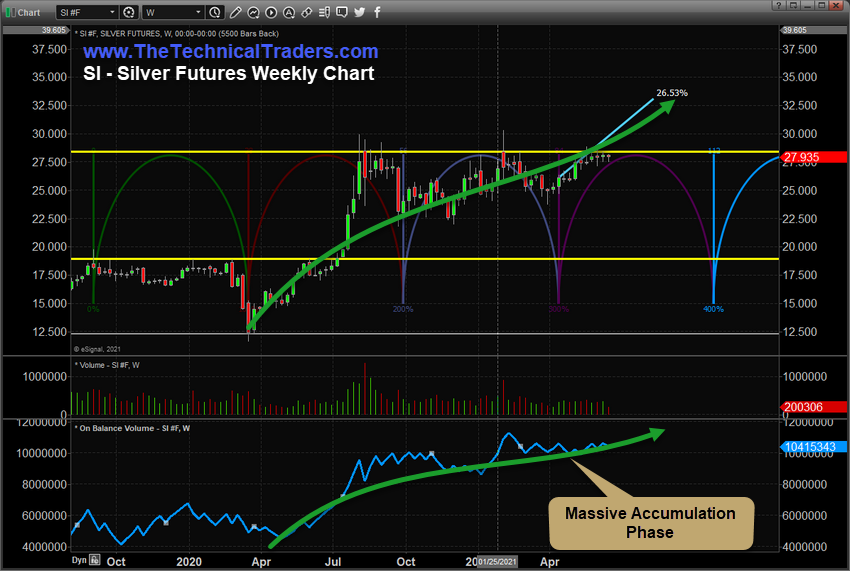The width and height of the screenshot is (850, 571).
Task: Toggle the Dyn scaling indicator
Action: 78,560
